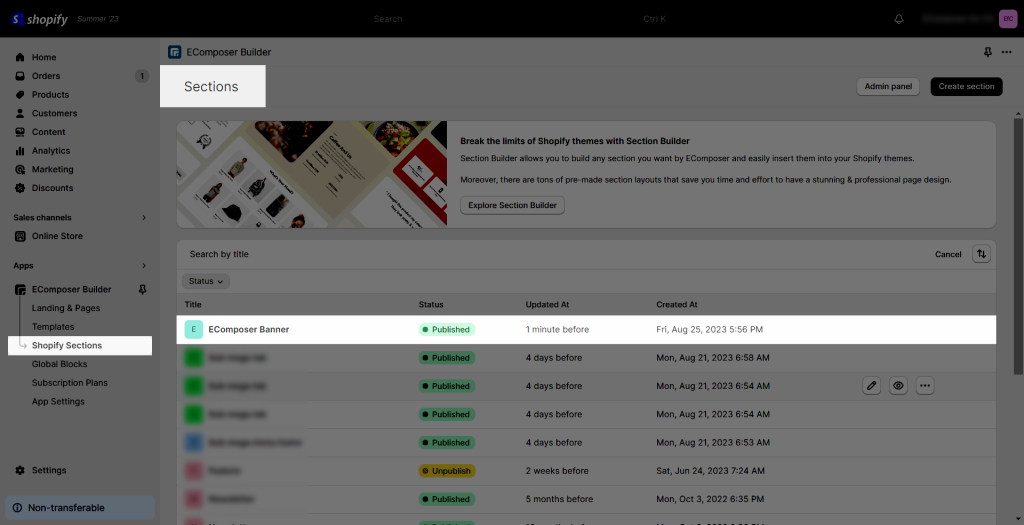1024x525 pixels.
Task: Click the Created At column header
Action: coord(677,304)
